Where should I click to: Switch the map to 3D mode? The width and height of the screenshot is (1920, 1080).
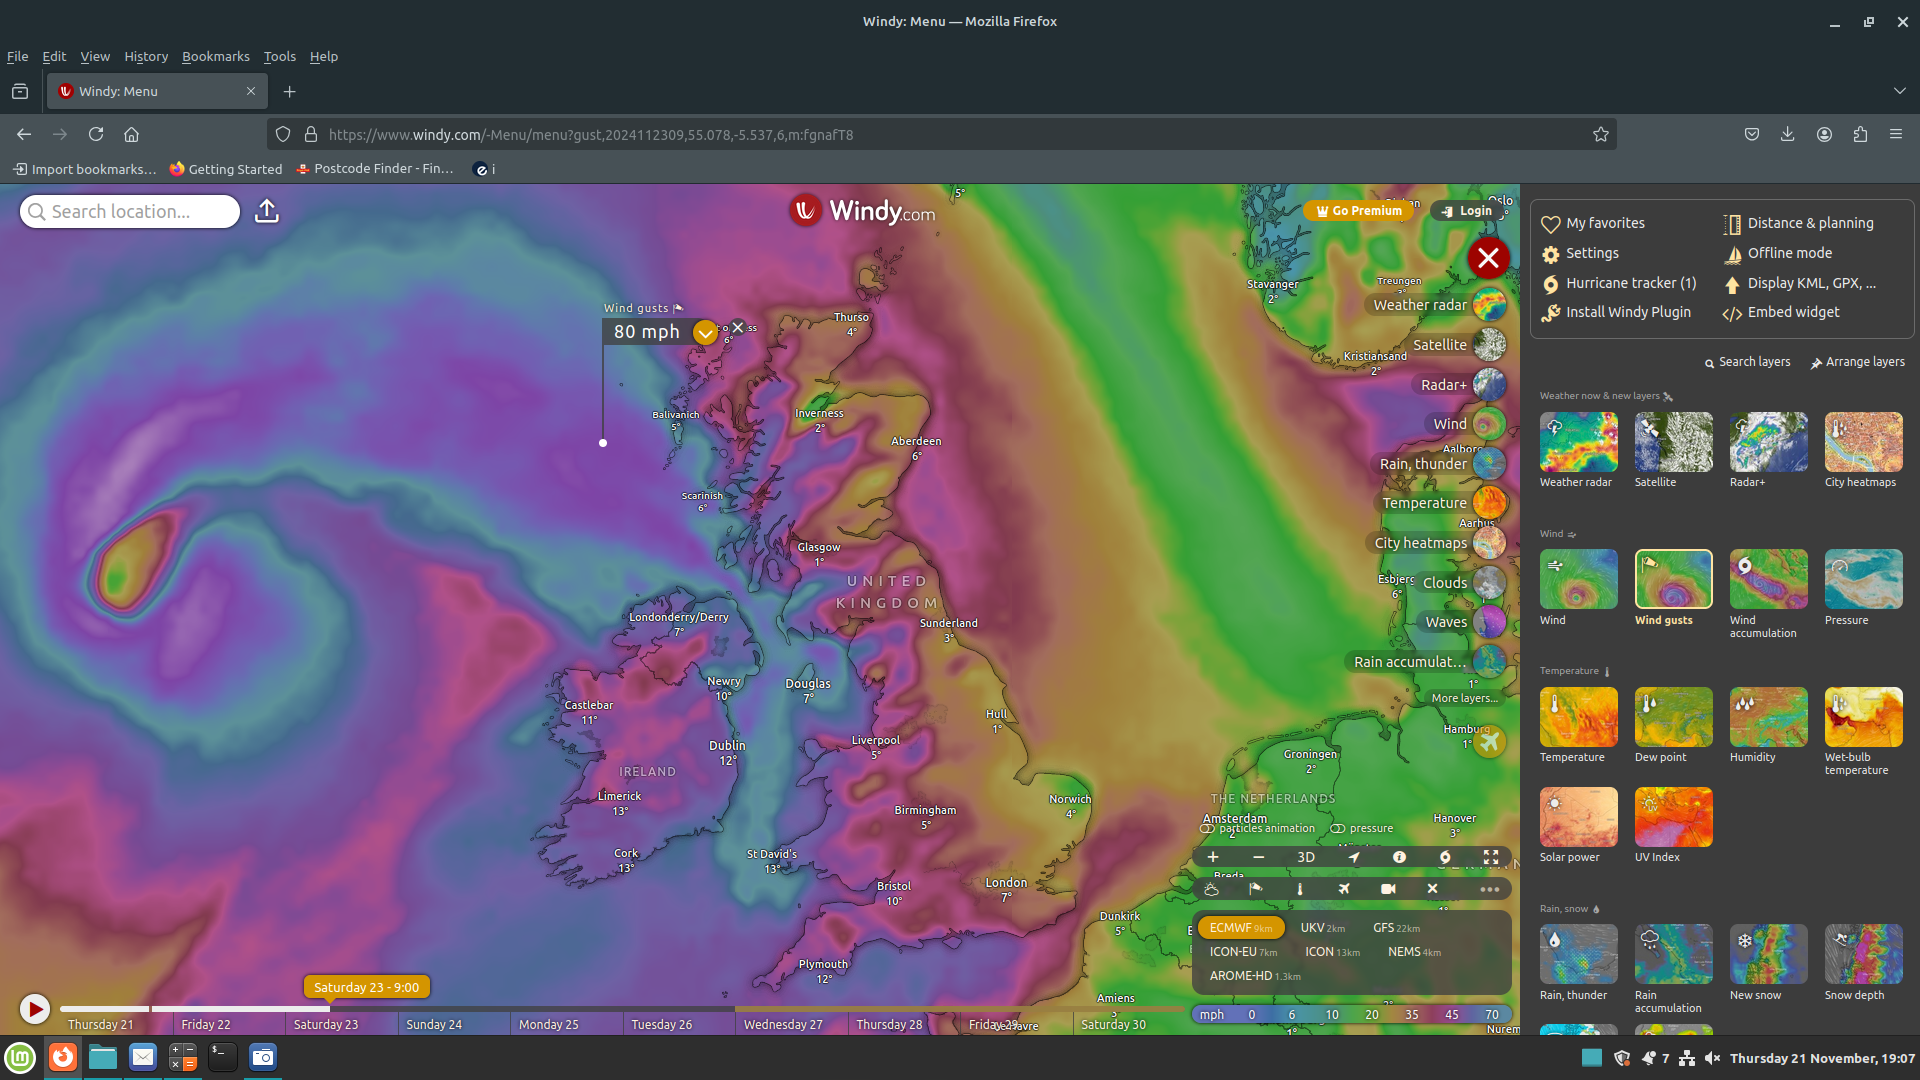coord(1306,857)
